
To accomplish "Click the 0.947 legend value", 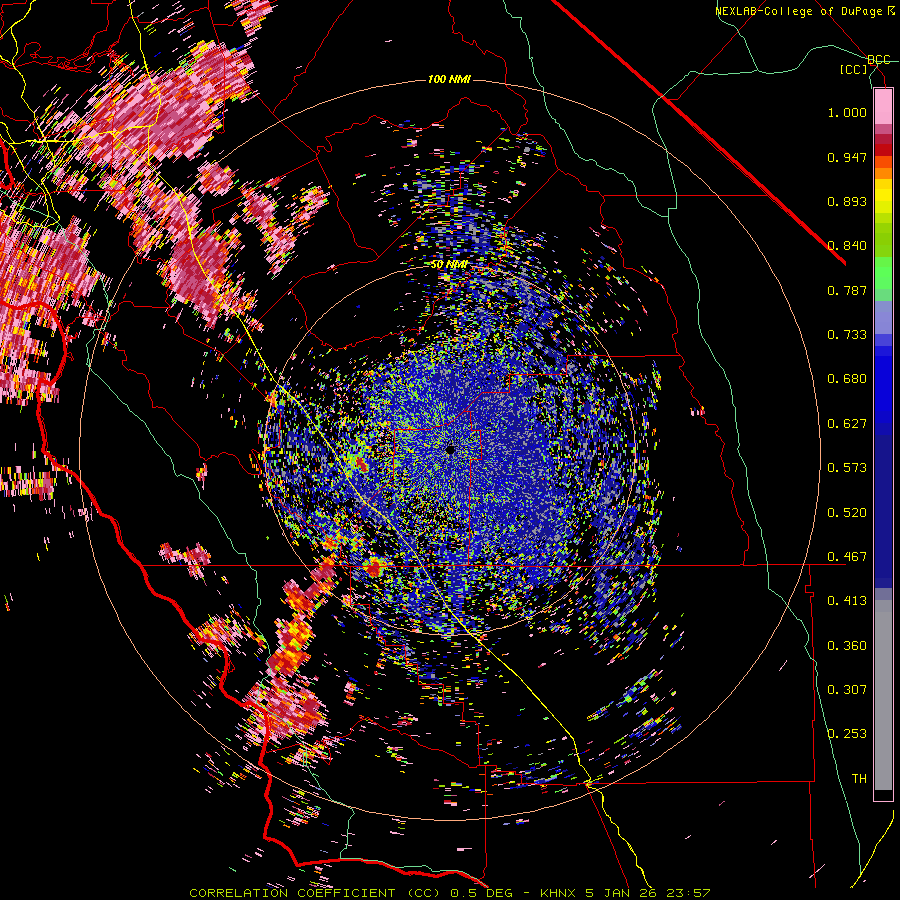I will 847,157.
